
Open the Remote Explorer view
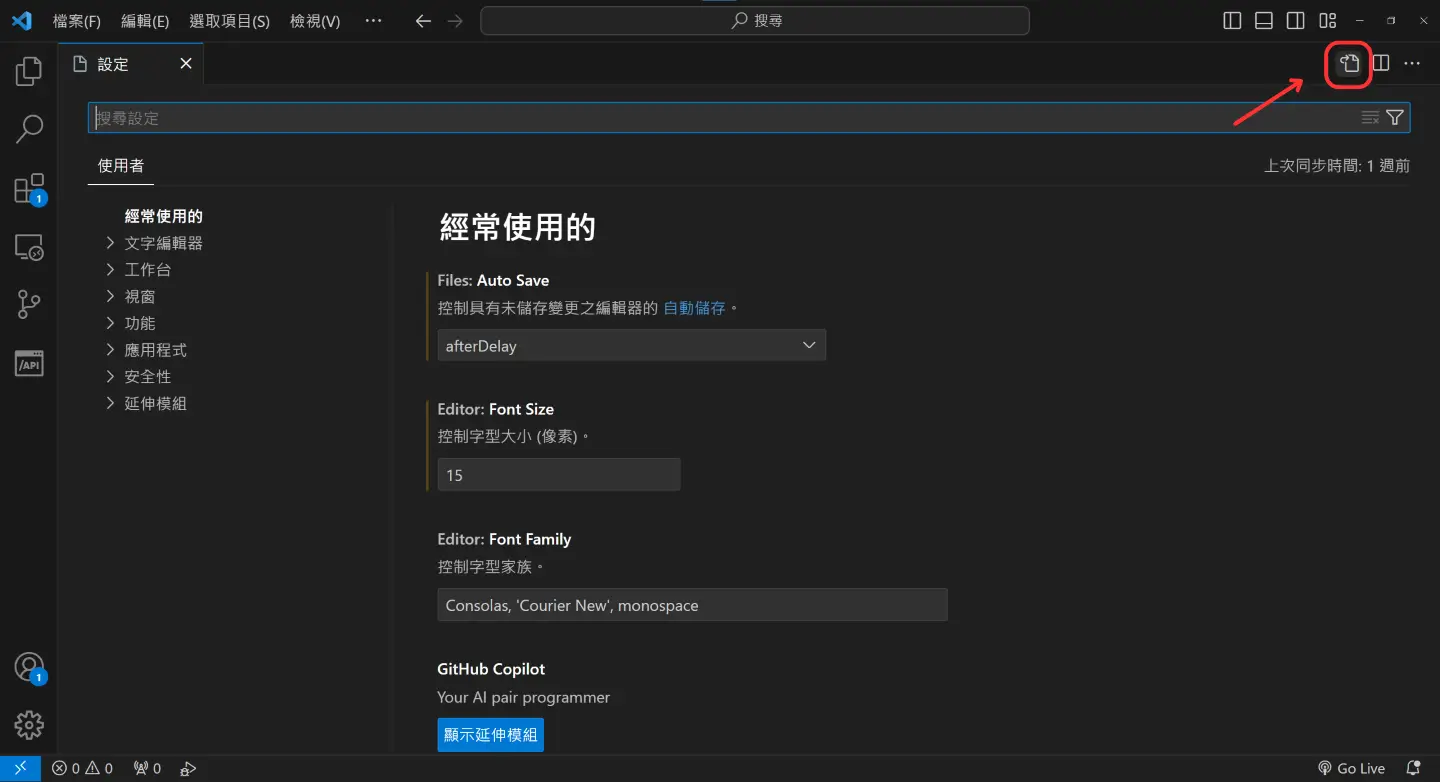point(28,247)
